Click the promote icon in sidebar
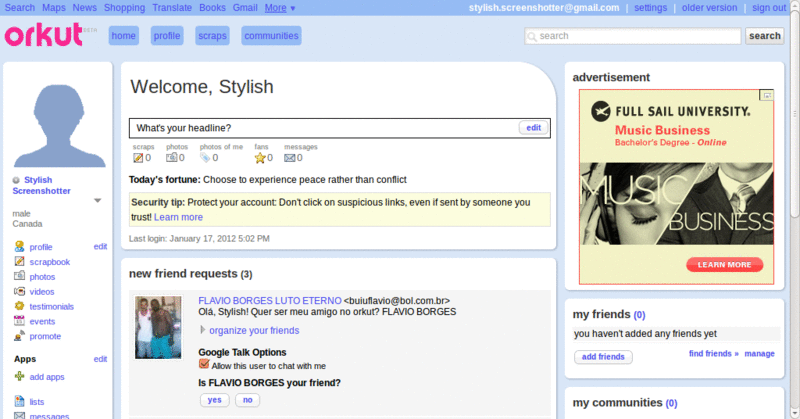This screenshot has height=419, width=800. tap(19, 335)
